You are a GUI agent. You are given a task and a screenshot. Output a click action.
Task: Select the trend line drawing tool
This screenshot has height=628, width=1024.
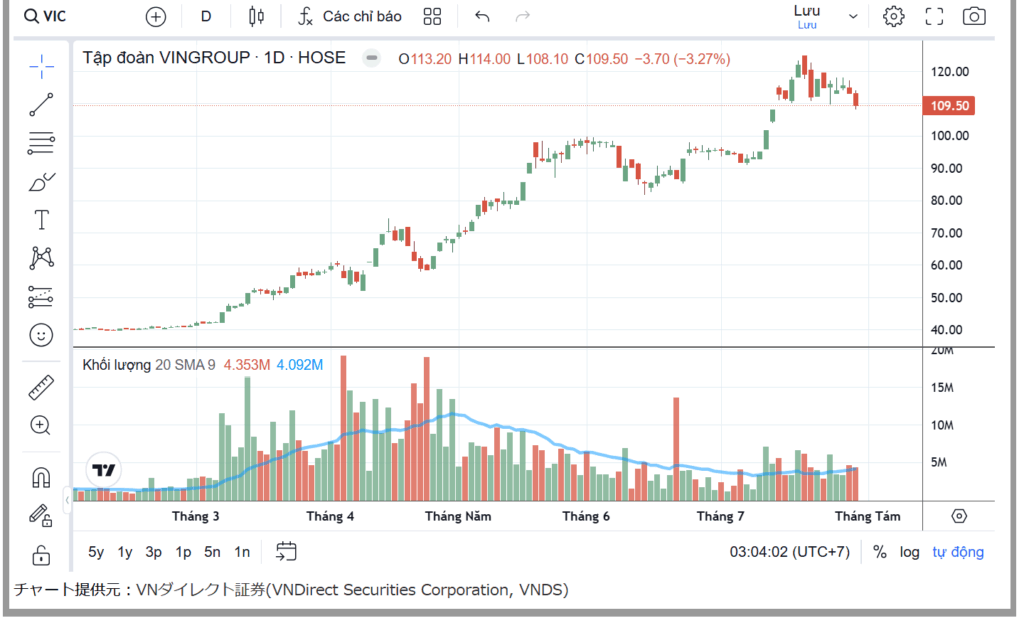coord(41,104)
